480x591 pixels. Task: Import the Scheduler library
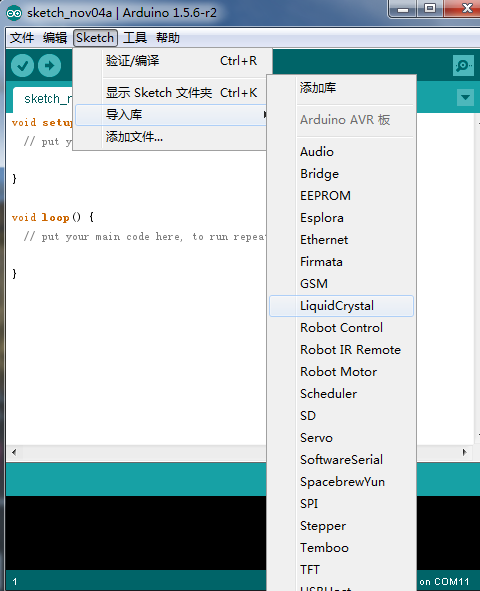(x=341, y=393)
